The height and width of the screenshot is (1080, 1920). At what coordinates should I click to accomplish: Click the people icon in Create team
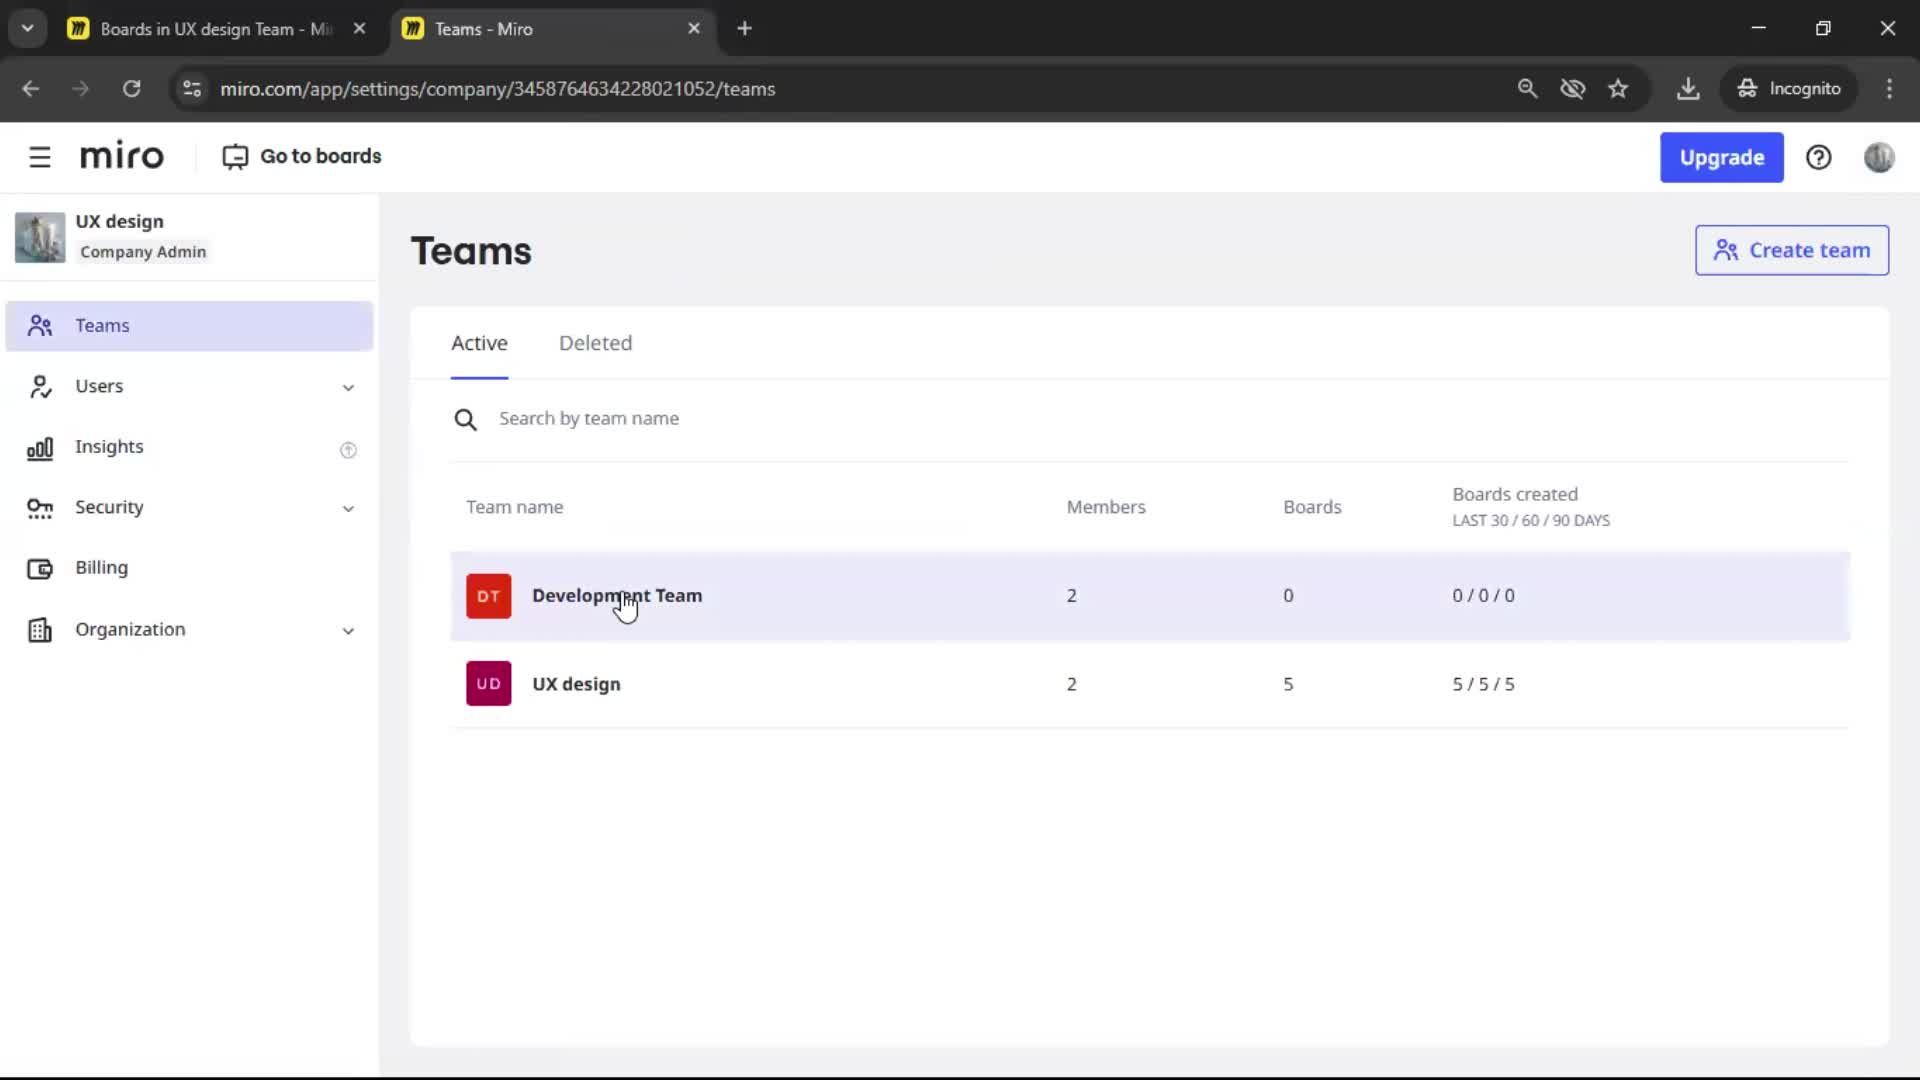tap(1725, 250)
